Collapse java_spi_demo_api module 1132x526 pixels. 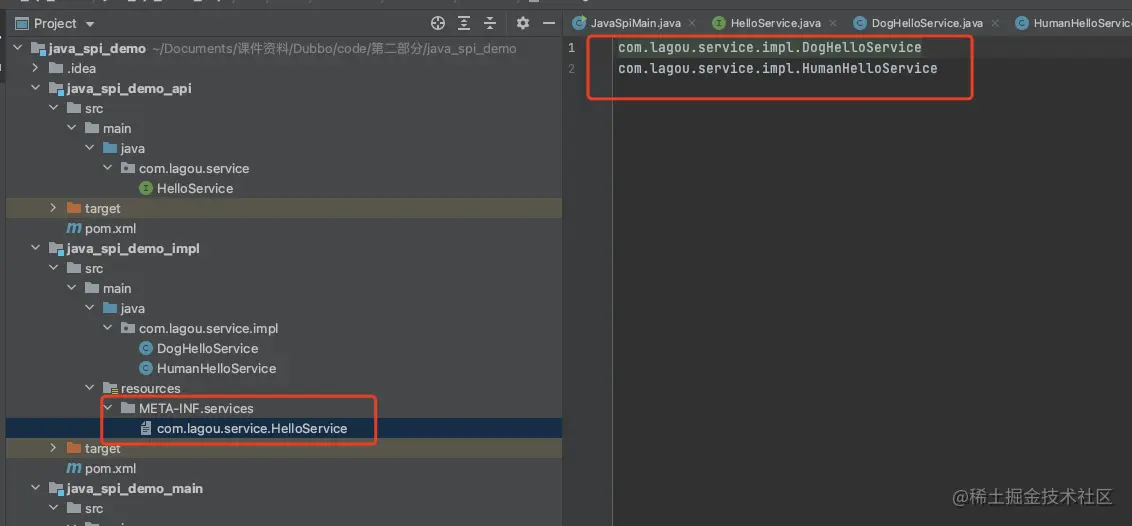35,89
